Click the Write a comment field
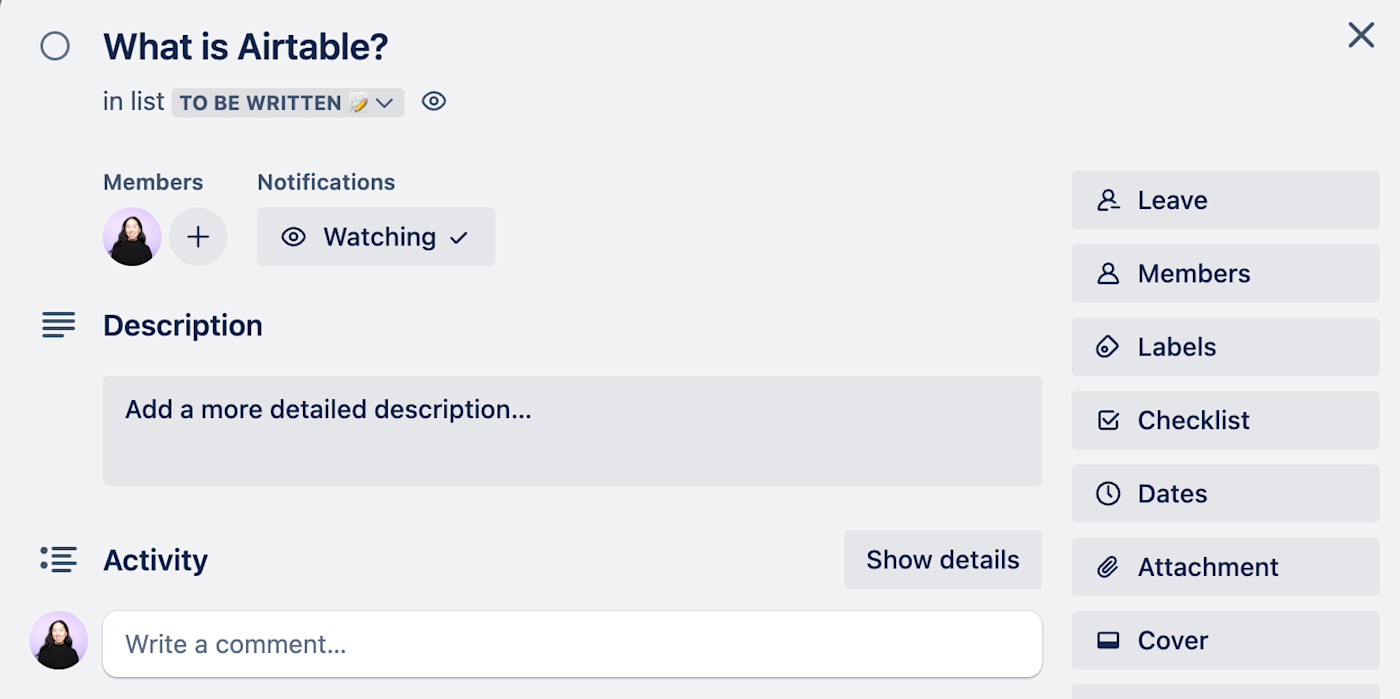Viewport: 1400px width, 699px height. 572,644
